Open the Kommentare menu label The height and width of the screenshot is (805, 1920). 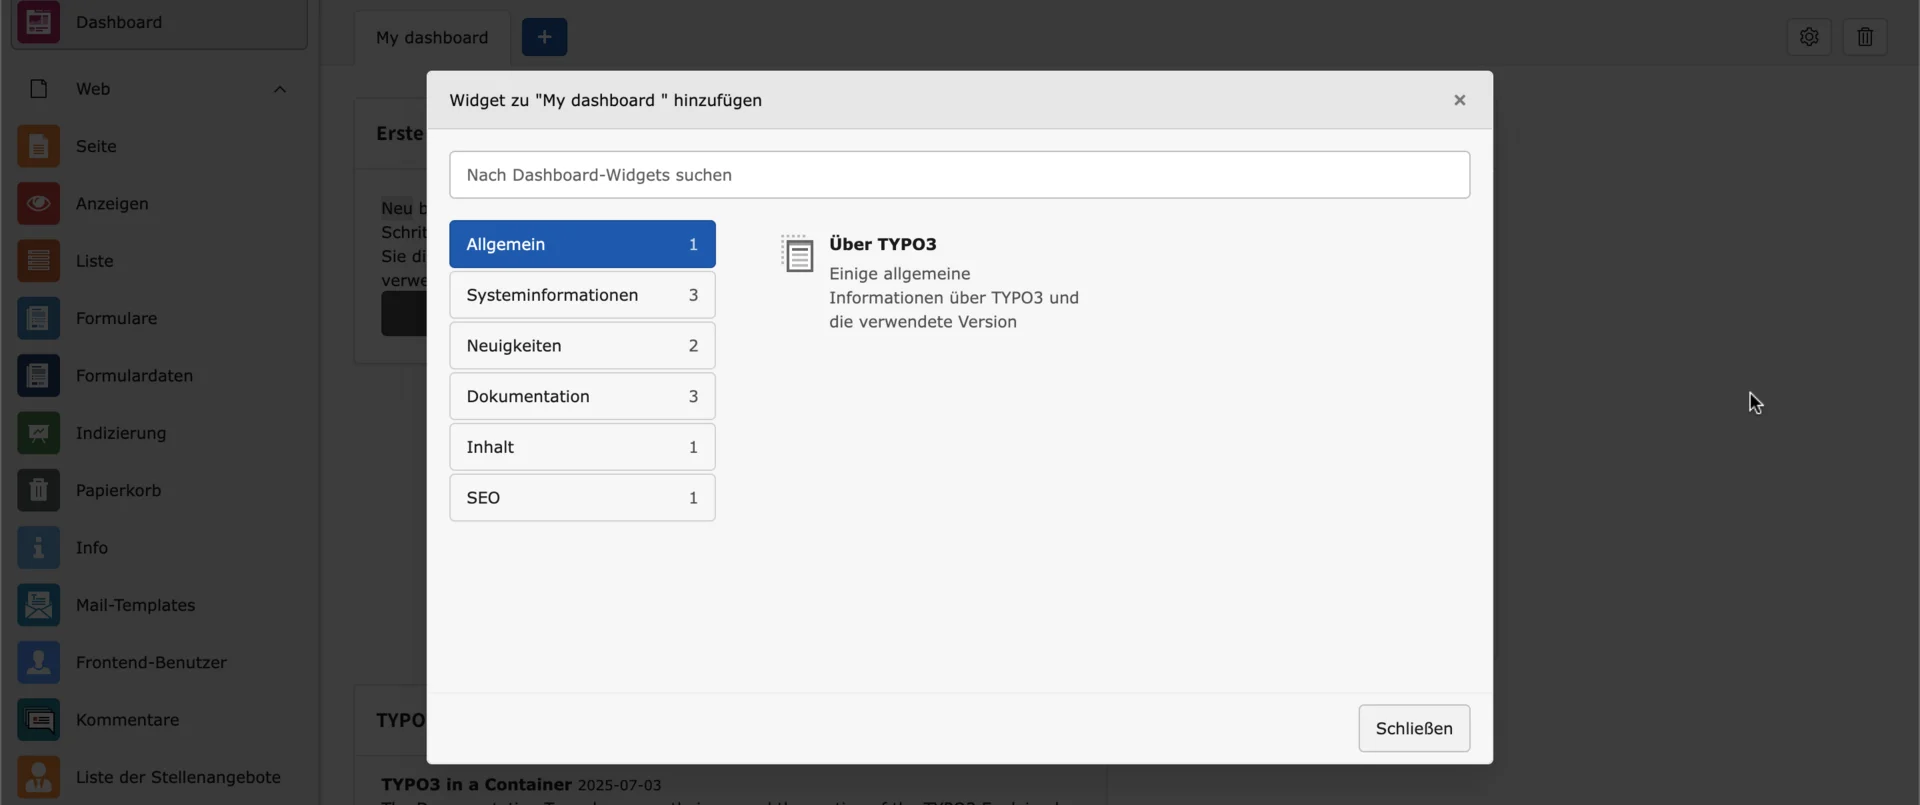pos(127,720)
